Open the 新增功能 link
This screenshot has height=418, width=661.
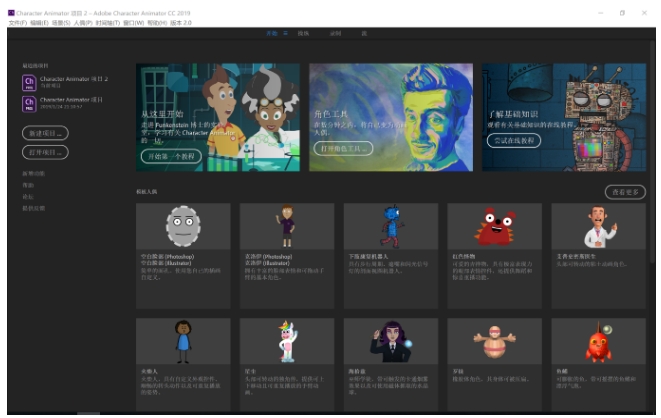34,174
